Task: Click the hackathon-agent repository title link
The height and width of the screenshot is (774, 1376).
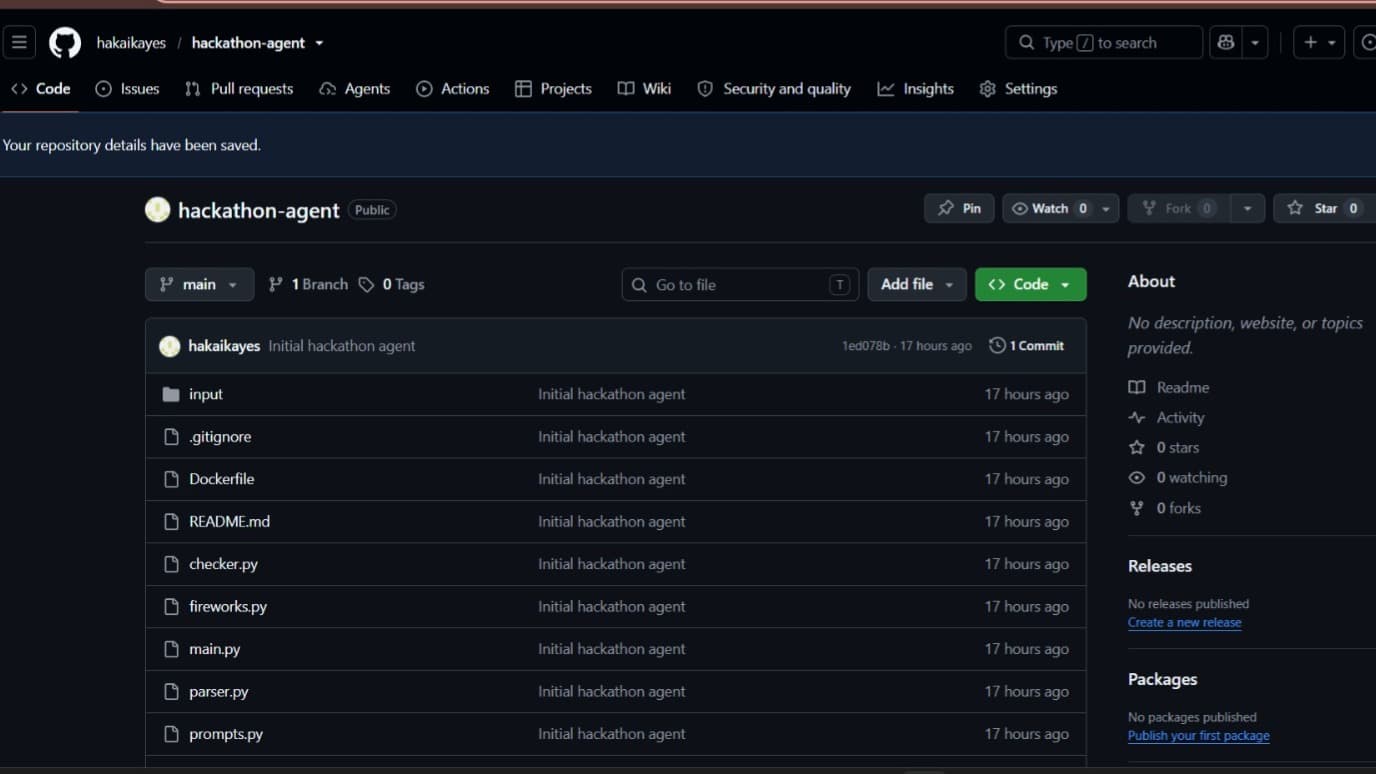Action: coord(259,210)
